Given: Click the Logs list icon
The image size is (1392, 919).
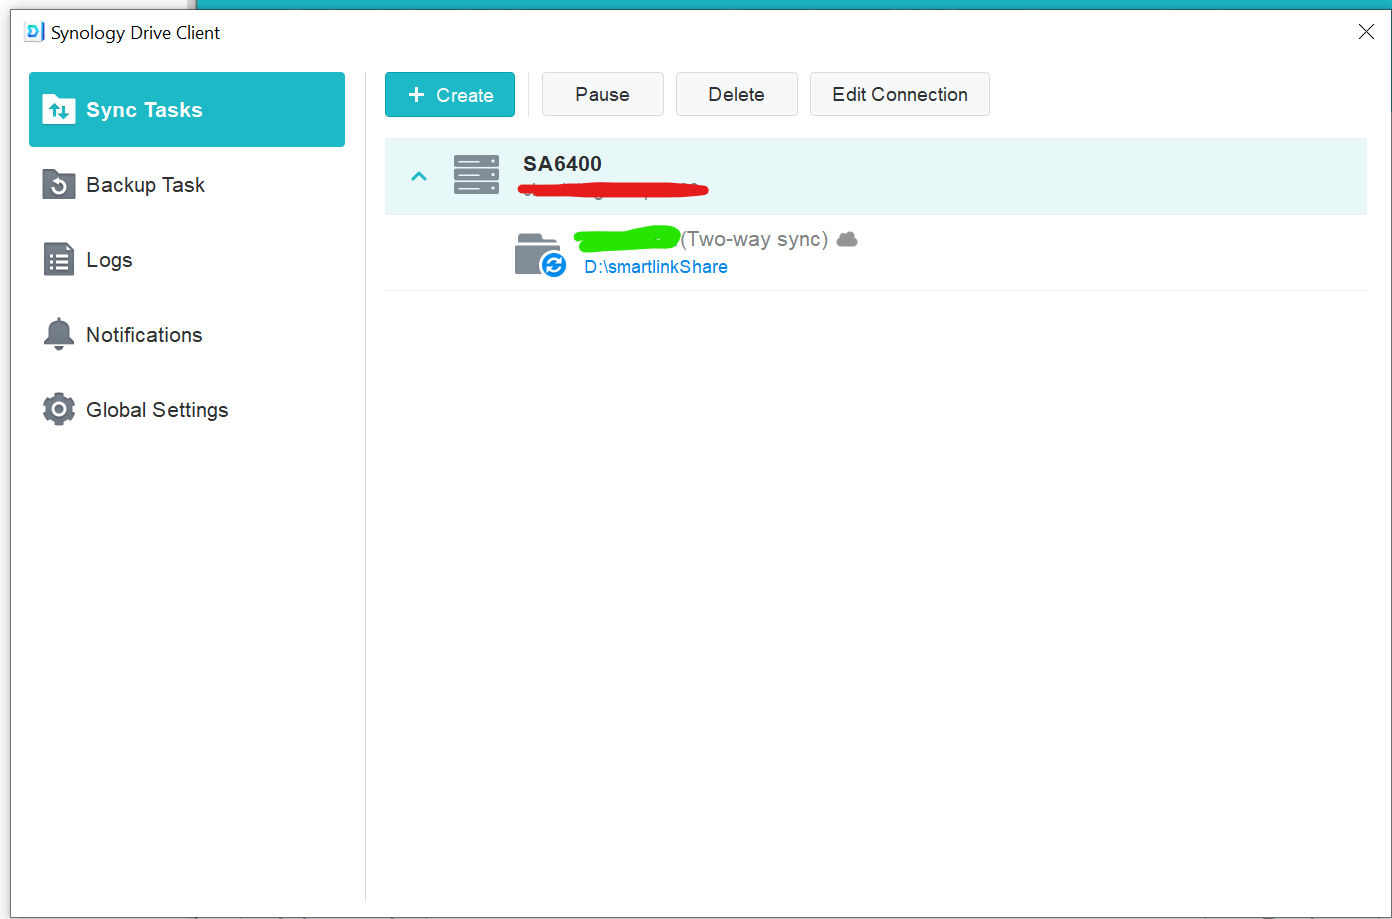Looking at the screenshot, I should 59,259.
